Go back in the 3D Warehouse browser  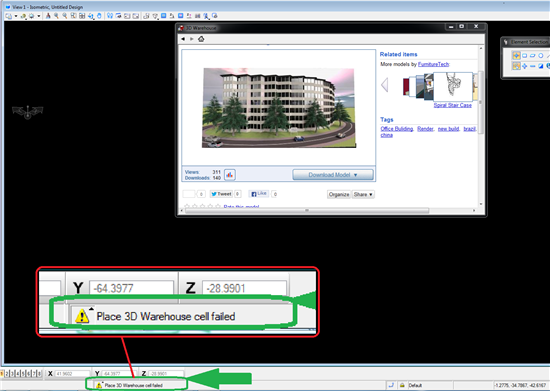tap(183, 39)
